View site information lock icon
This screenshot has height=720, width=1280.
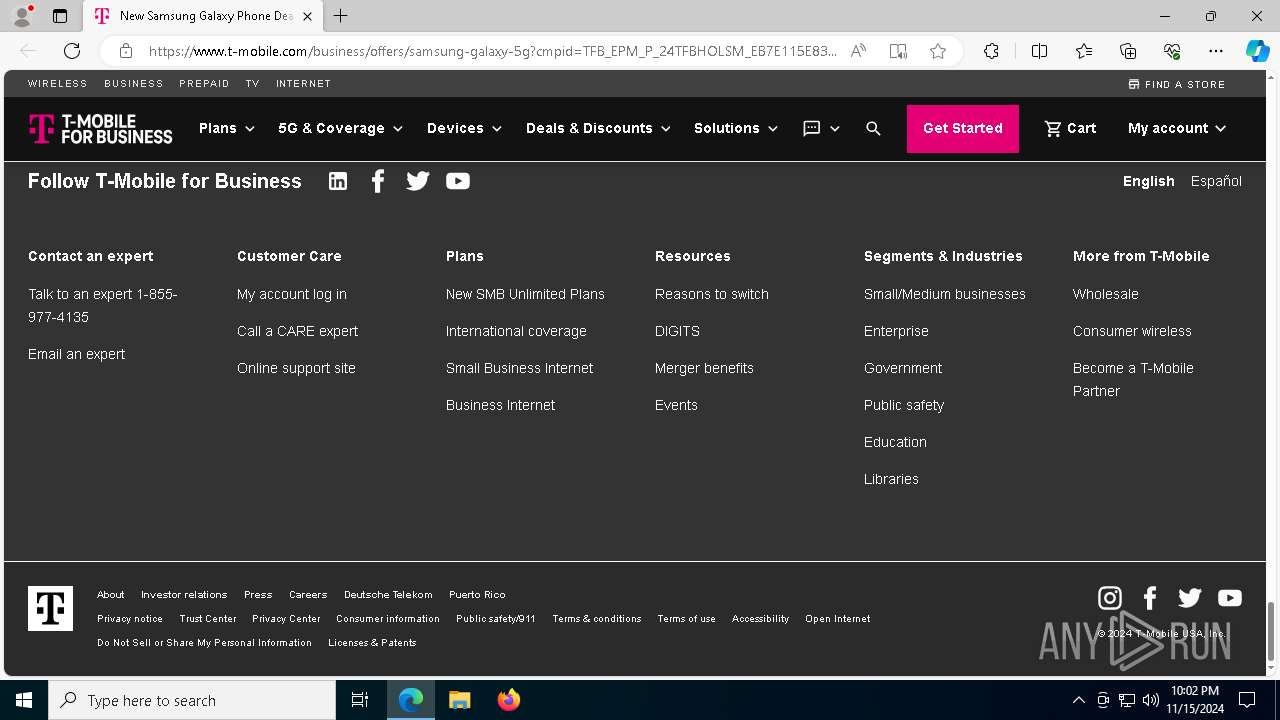pos(125,51)
